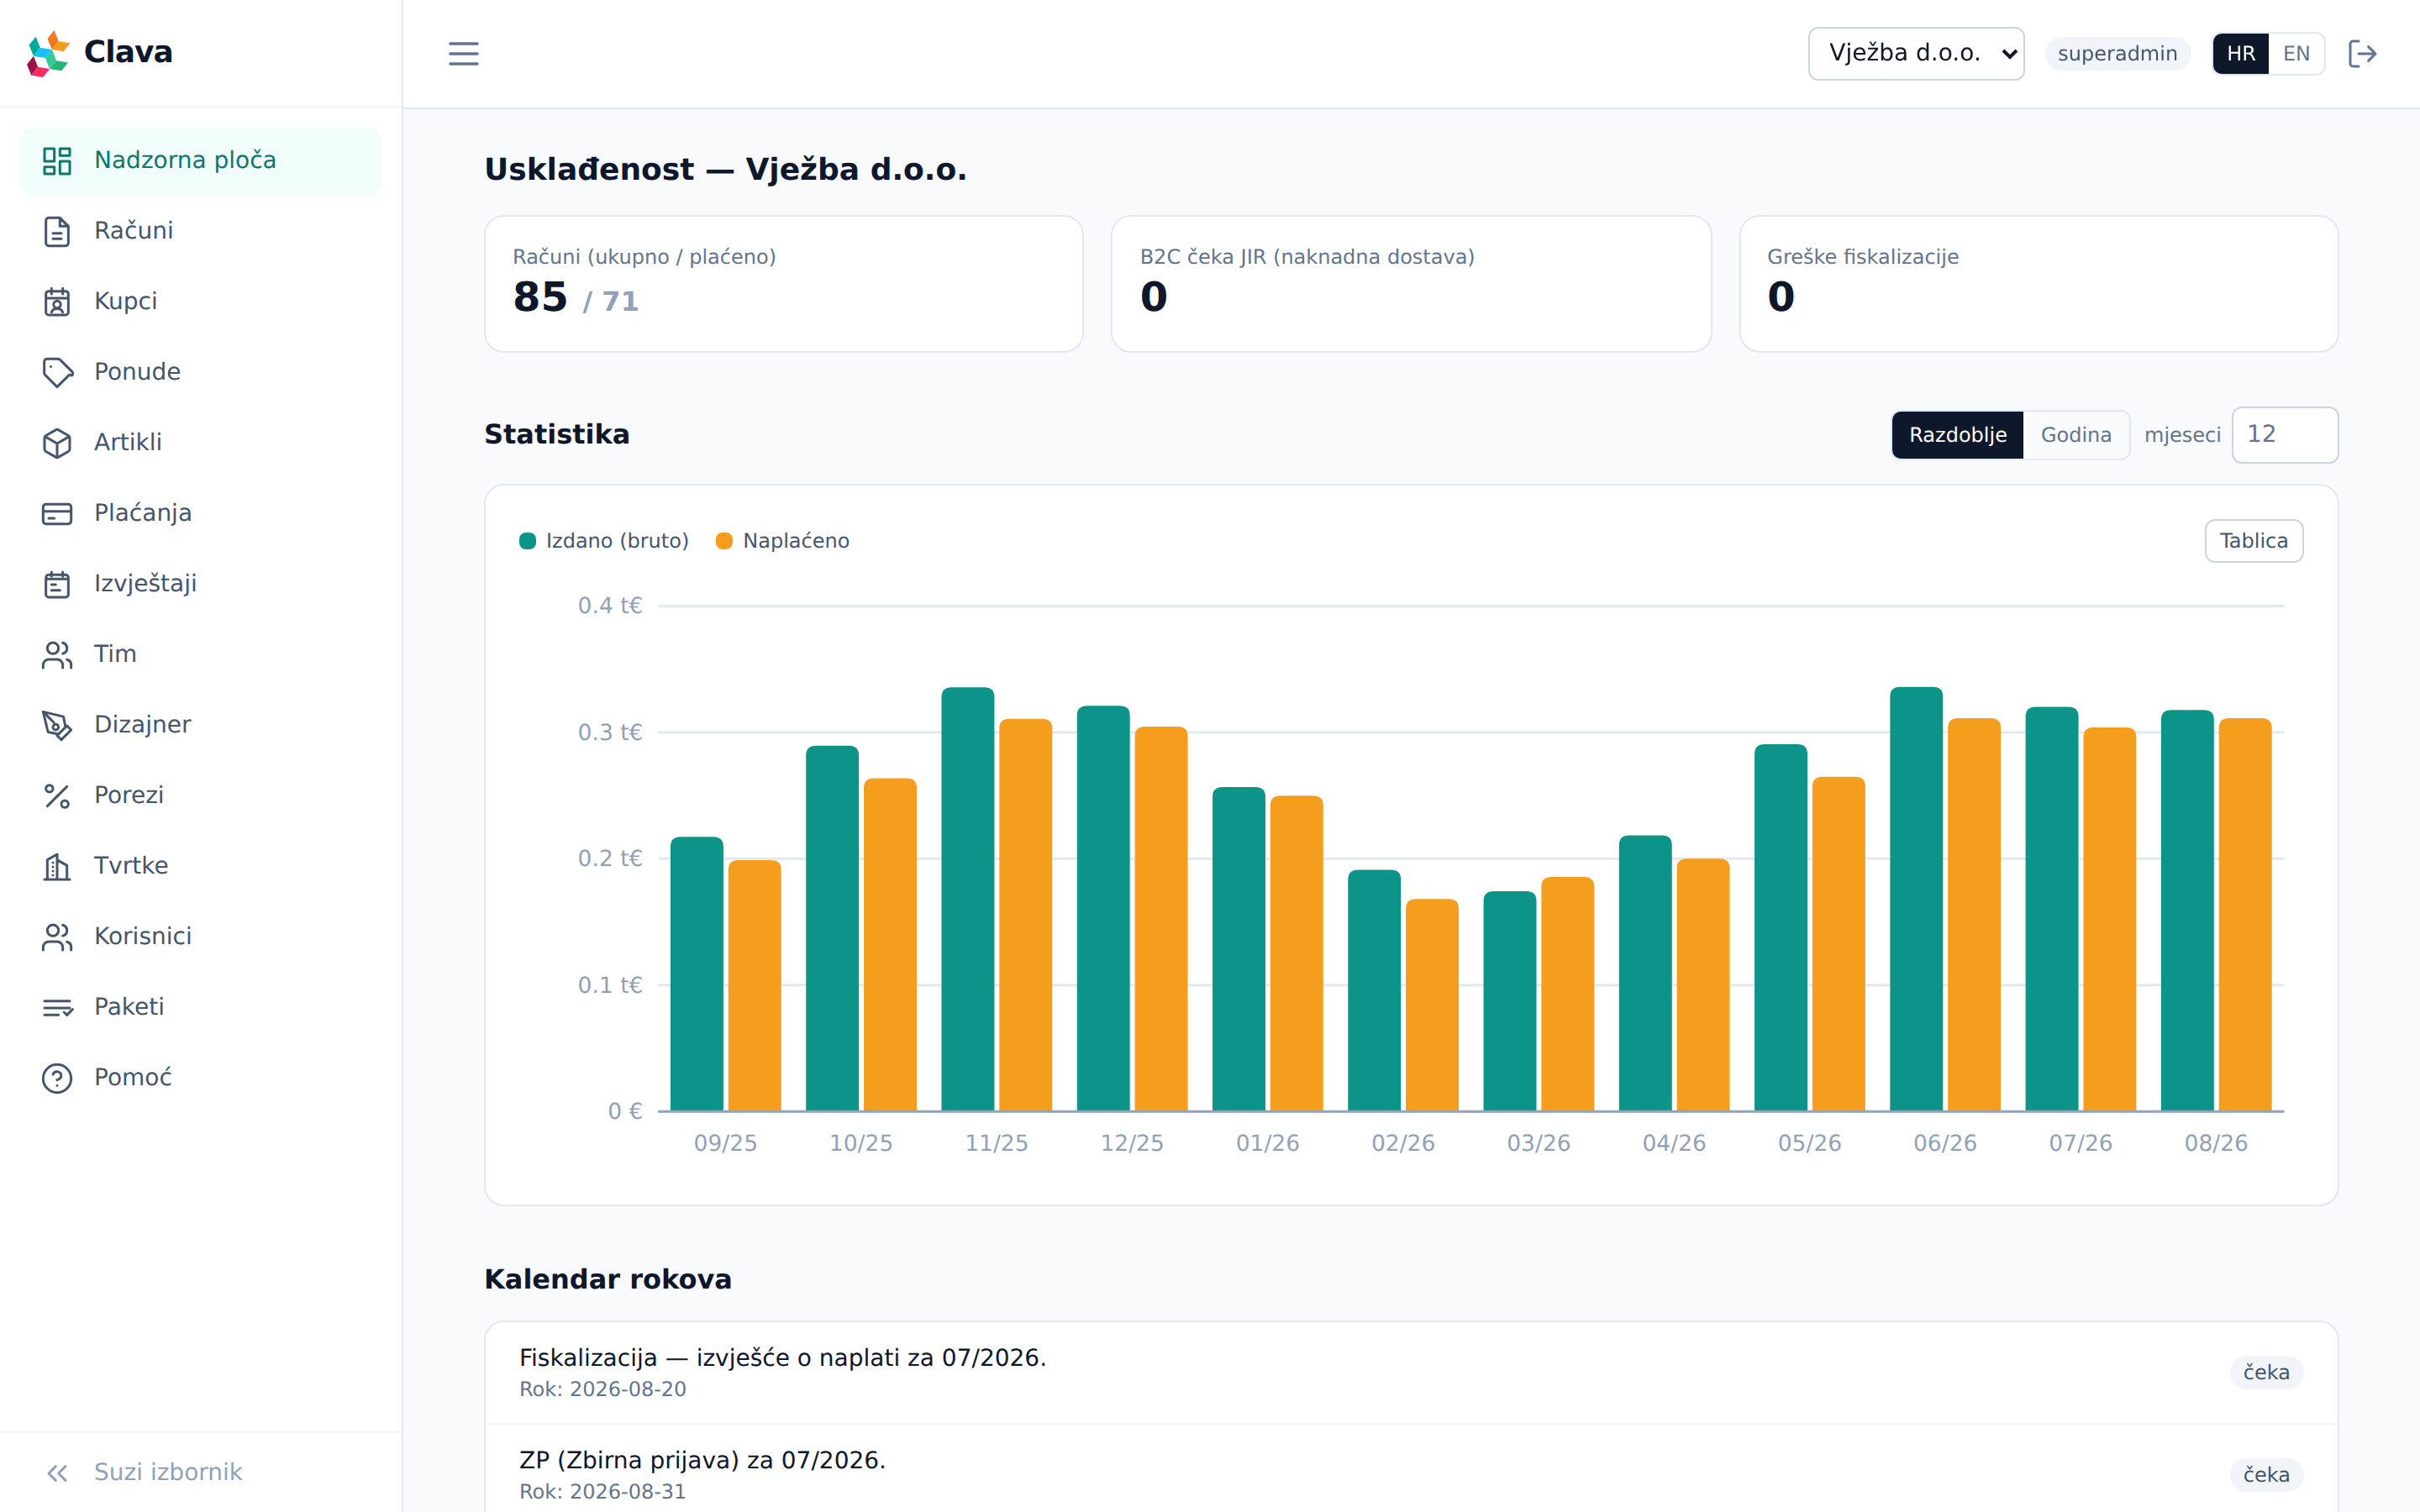Select the Godina year toggle
This screenshot has height=1512, width=2420.
pyautogui.click(x=2076, y=435)
